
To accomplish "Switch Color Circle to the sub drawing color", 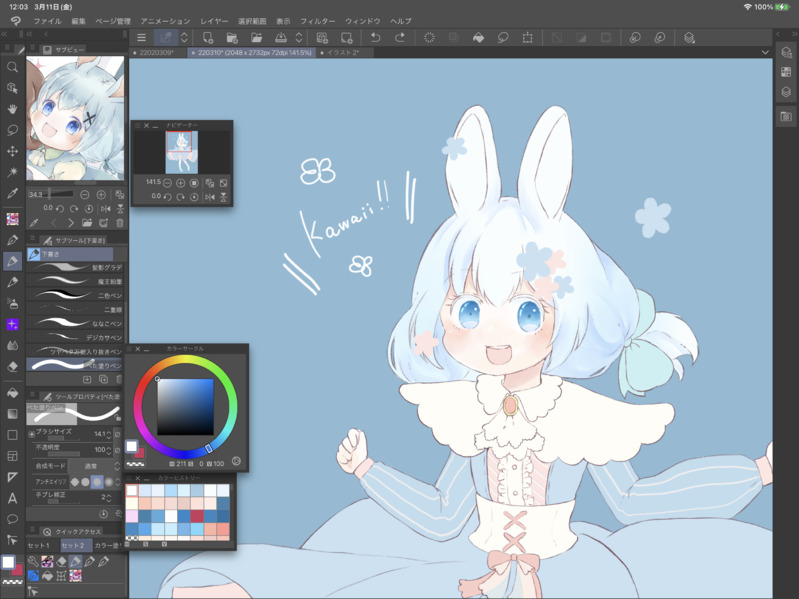I will tap(139, 452).
